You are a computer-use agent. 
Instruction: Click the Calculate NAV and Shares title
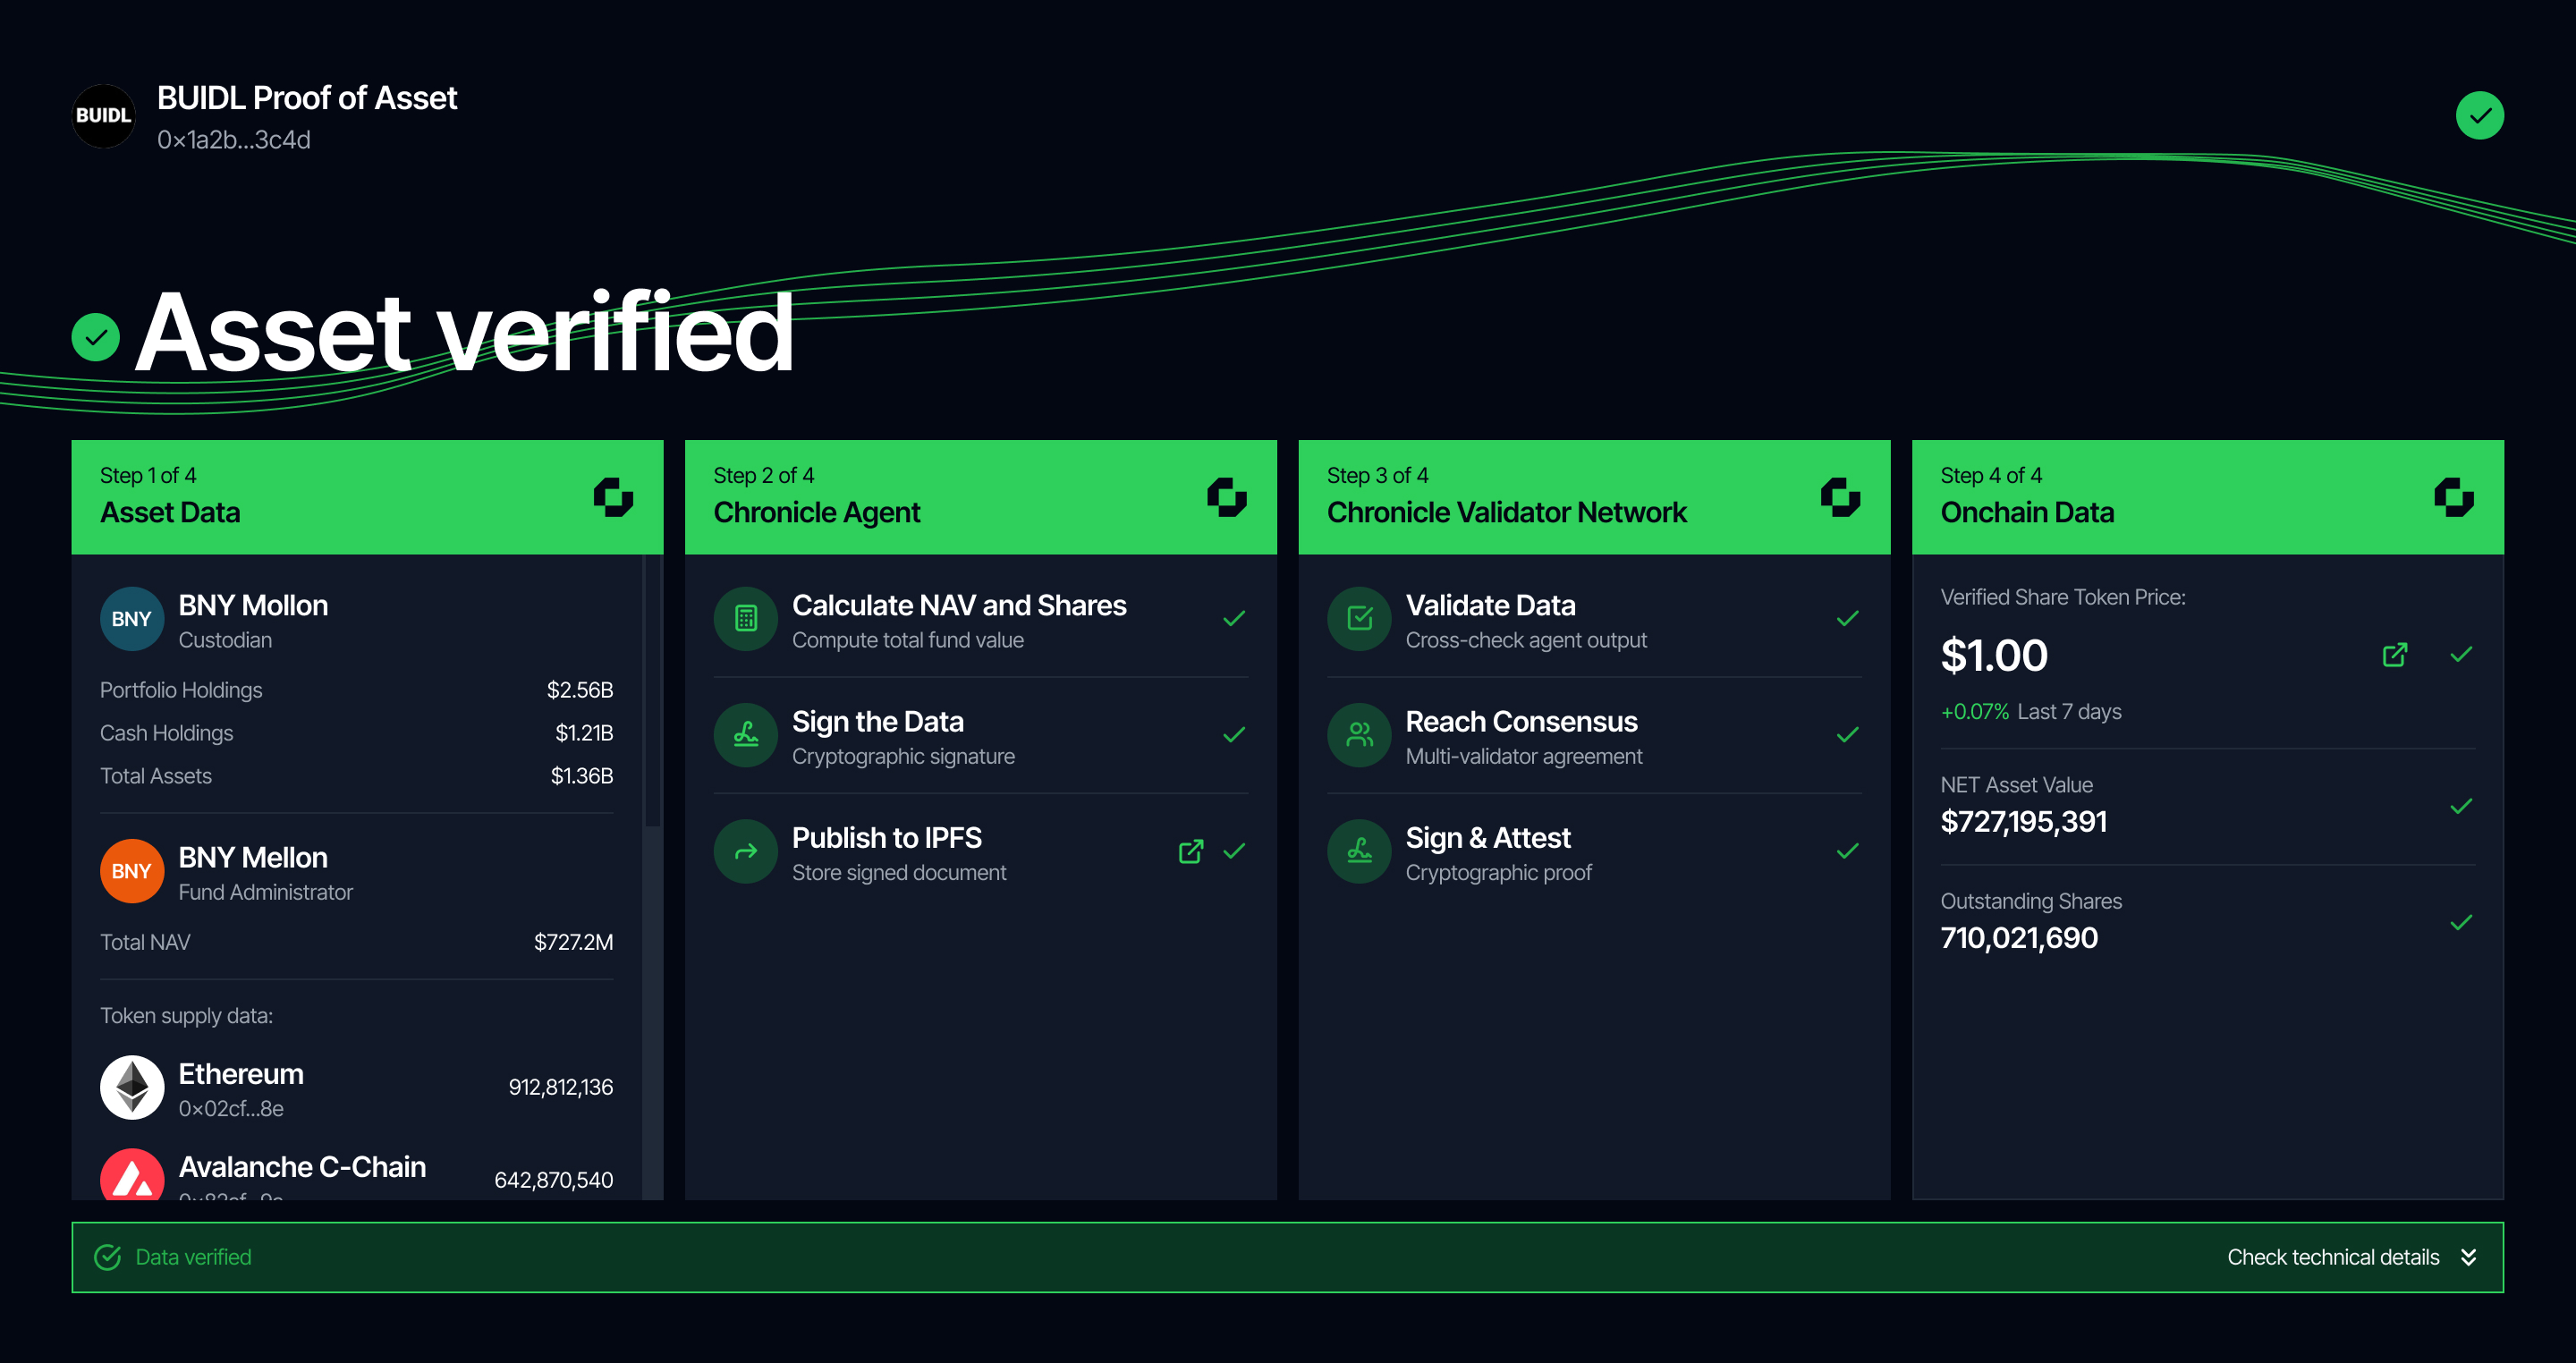959,606
